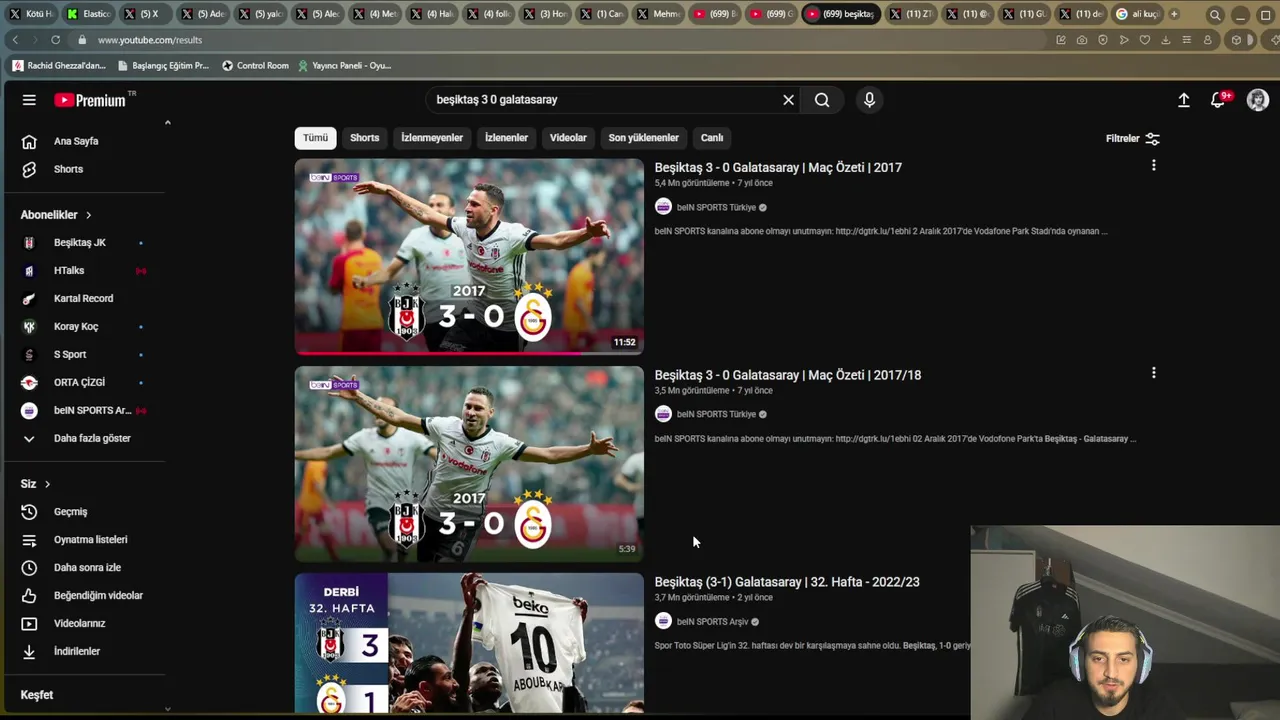Select the İzlenenler filter chip

point(506,138)
